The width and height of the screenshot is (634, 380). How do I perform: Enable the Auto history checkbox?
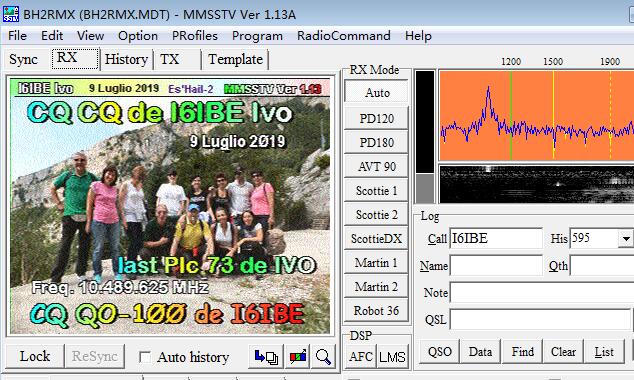point(144,357)
